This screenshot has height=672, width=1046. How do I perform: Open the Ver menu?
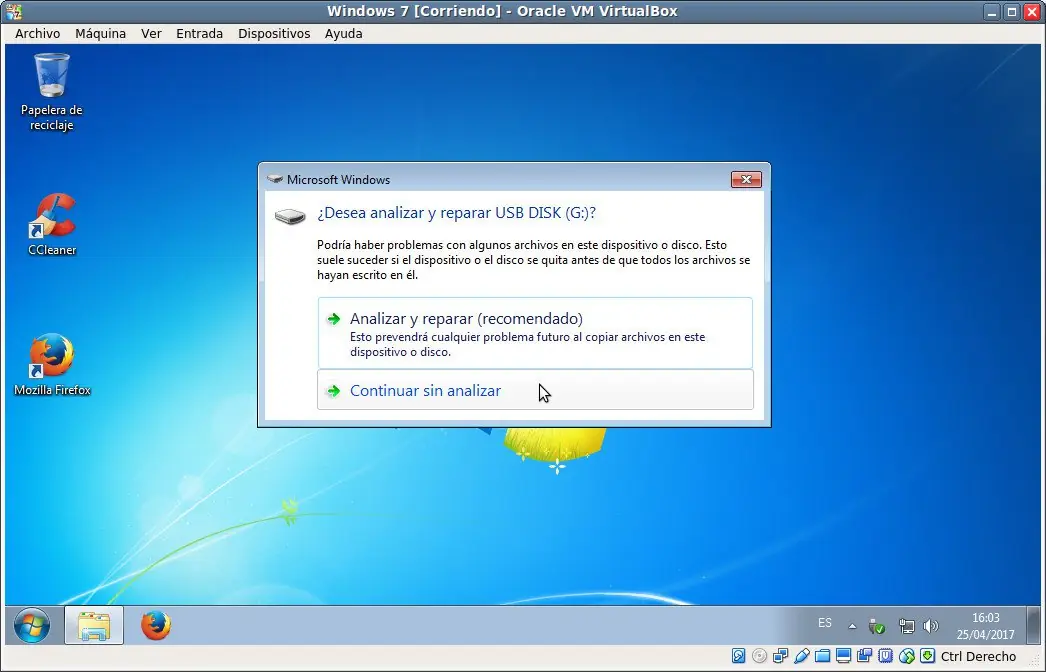[151, 33]
